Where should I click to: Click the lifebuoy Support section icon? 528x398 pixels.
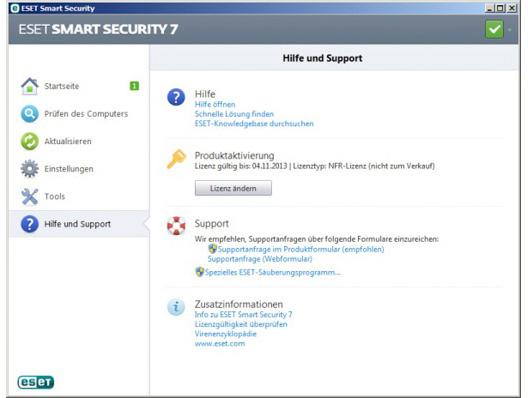(176, 226)
